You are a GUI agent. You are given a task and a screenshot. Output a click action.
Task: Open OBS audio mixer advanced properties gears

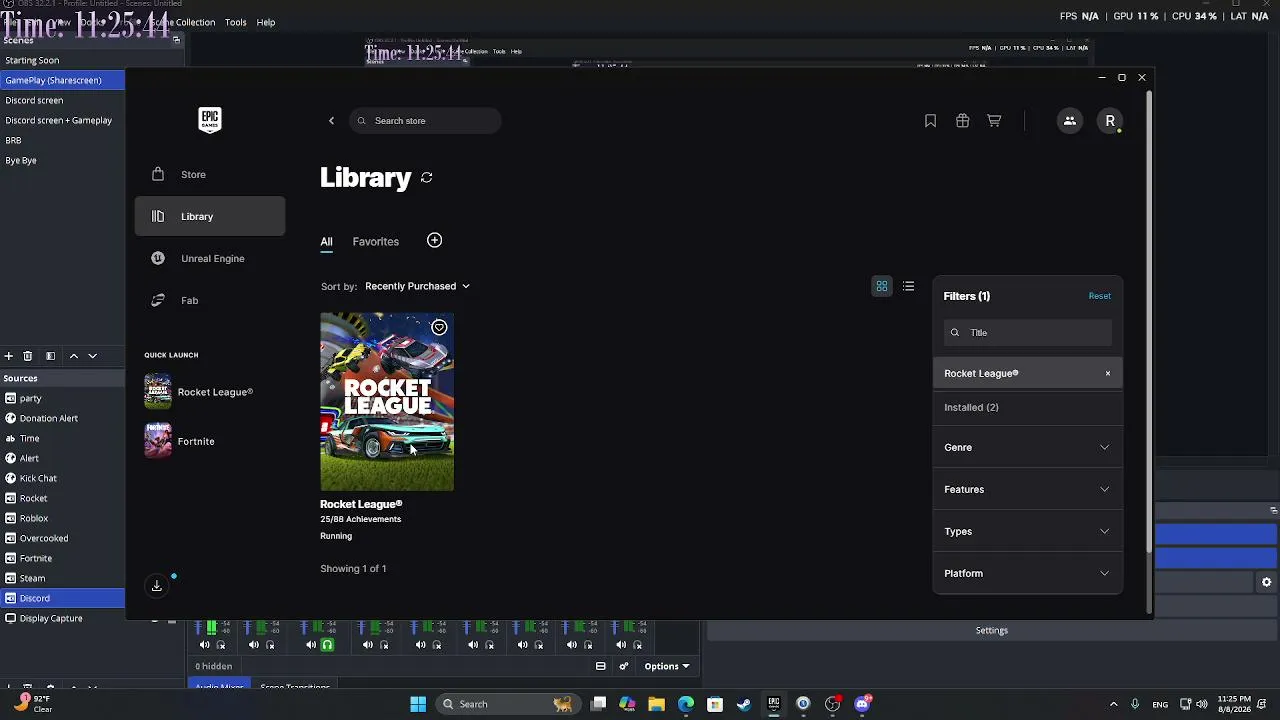624,666
